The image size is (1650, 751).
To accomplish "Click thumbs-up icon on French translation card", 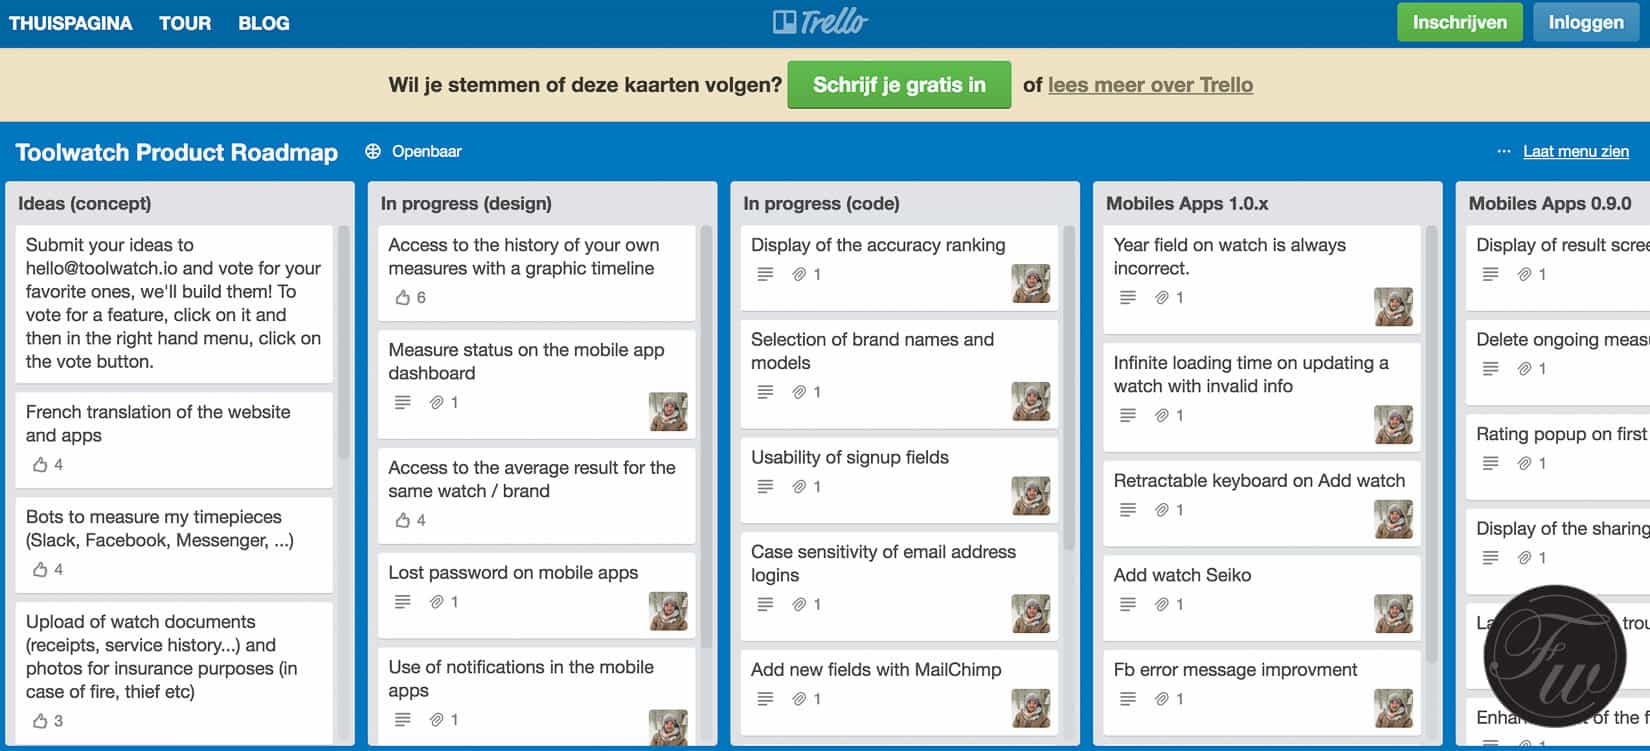I will 40,464.
